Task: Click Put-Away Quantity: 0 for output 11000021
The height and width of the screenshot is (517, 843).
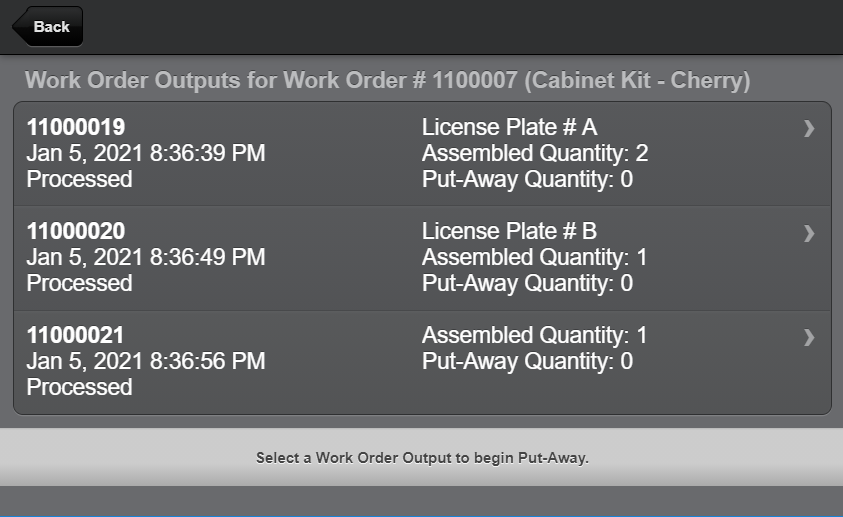Action: [527, 361]
